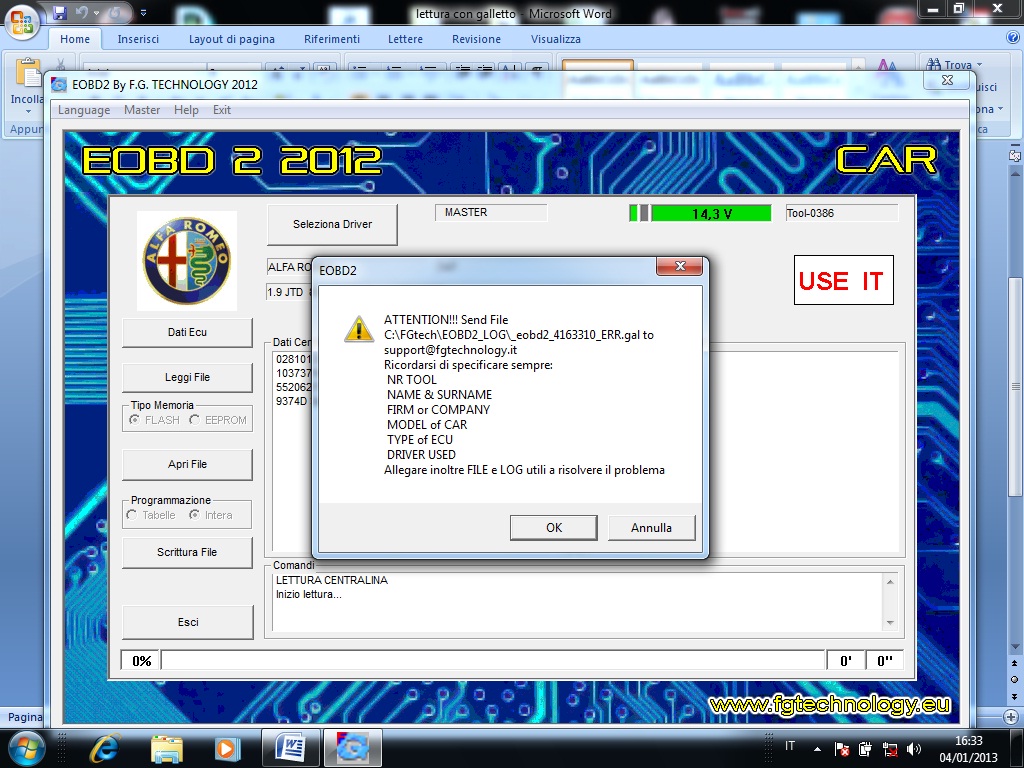Open the Windows Start menu orb
This screenshot has width=1024, height=768.
(x=25, y=748)
